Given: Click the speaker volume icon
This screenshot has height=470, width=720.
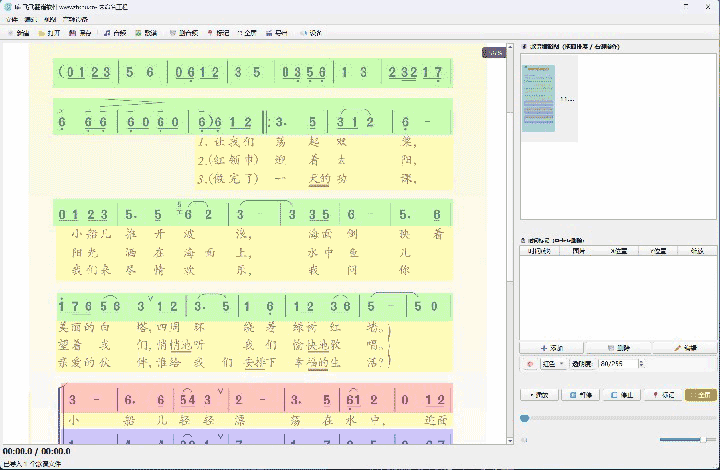Looking at the screenshot, I should coord(524,440).
